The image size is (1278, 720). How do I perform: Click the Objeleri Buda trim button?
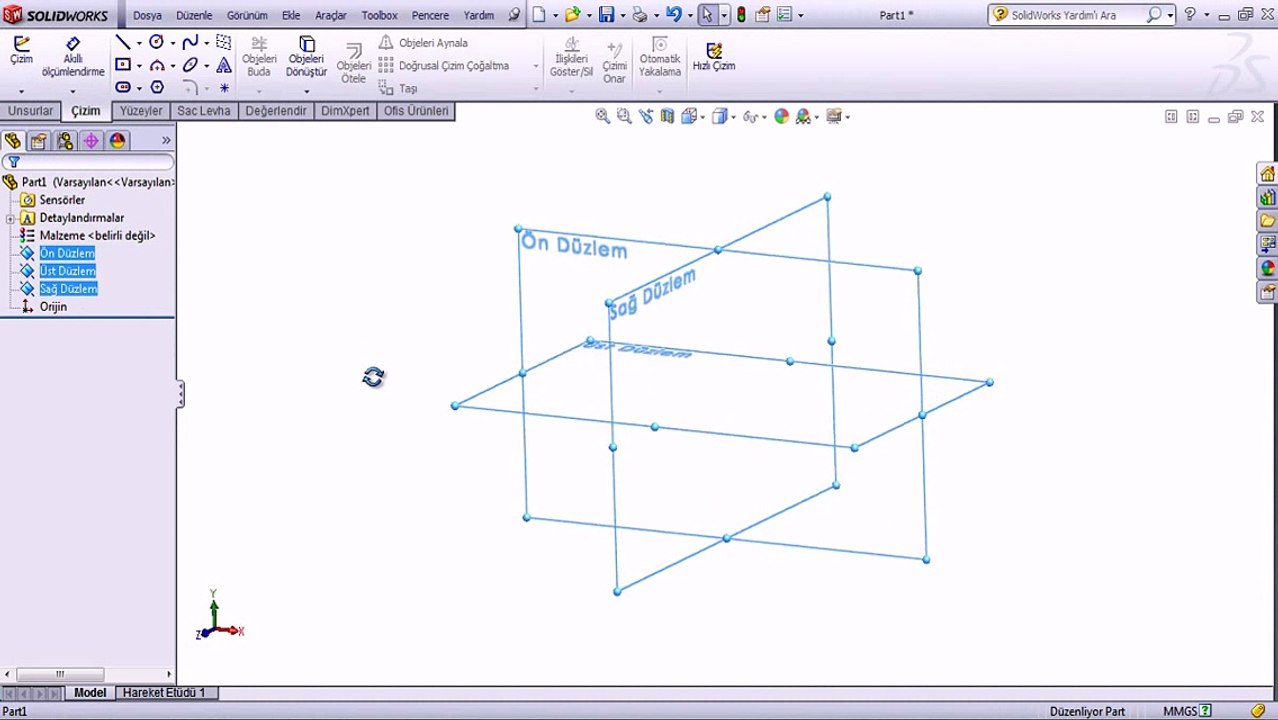[259, 58]
